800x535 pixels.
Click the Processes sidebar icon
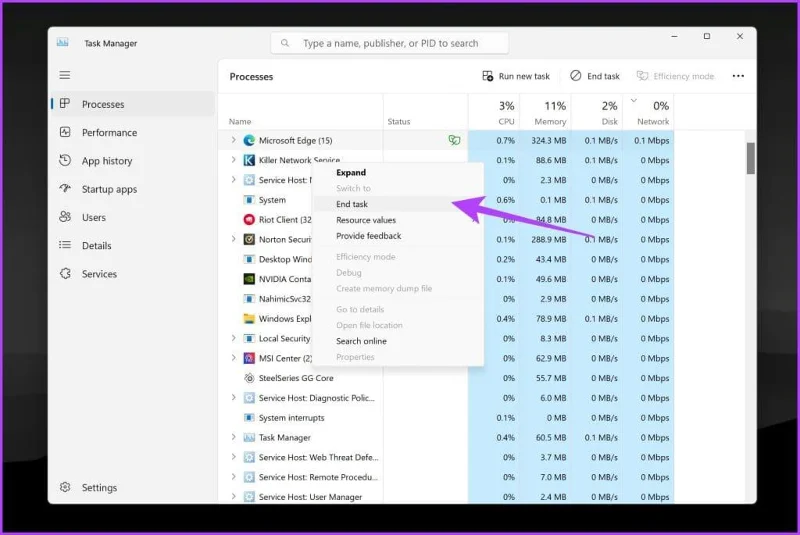65,104
